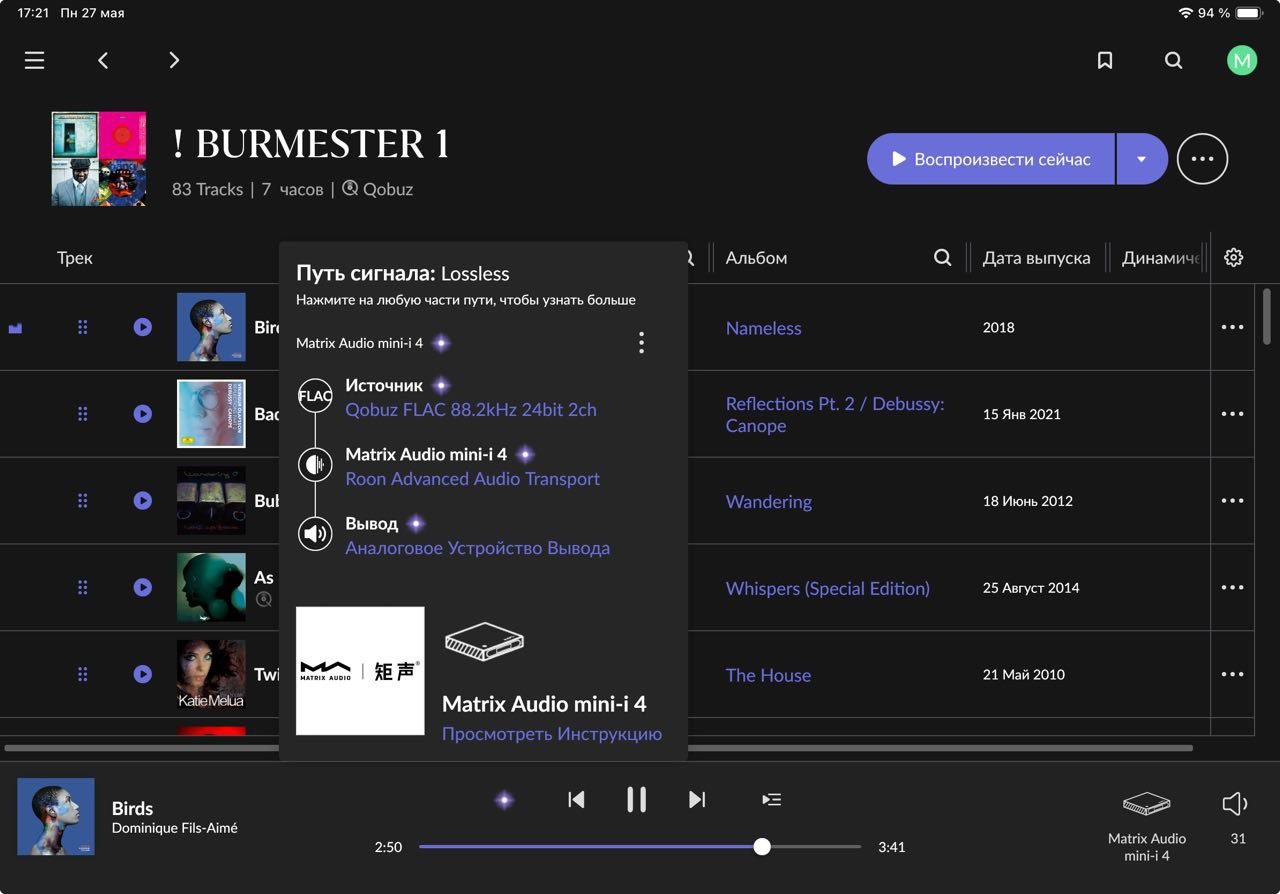The width and height of the screenshot is (1280, 894).
Task: Open the more menu for the 21 Май 2010 row
Action: [x=1232, y=675]
